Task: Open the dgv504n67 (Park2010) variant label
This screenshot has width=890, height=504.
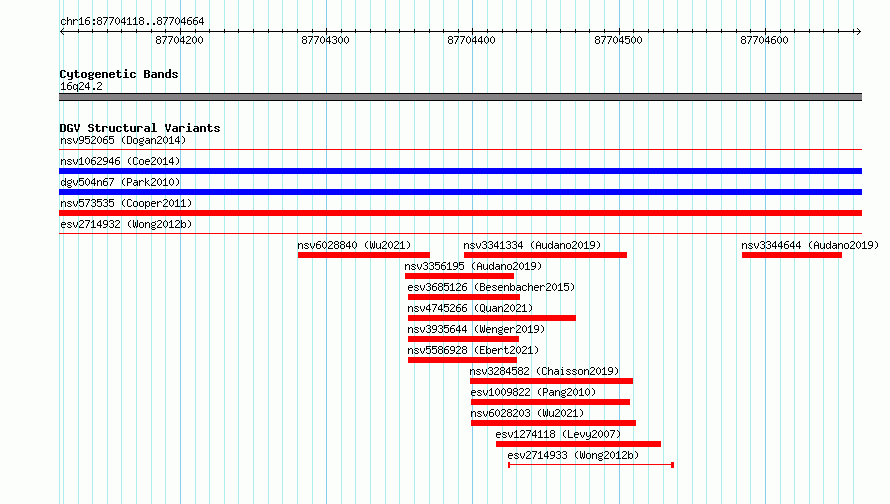Action: point(120,182)
